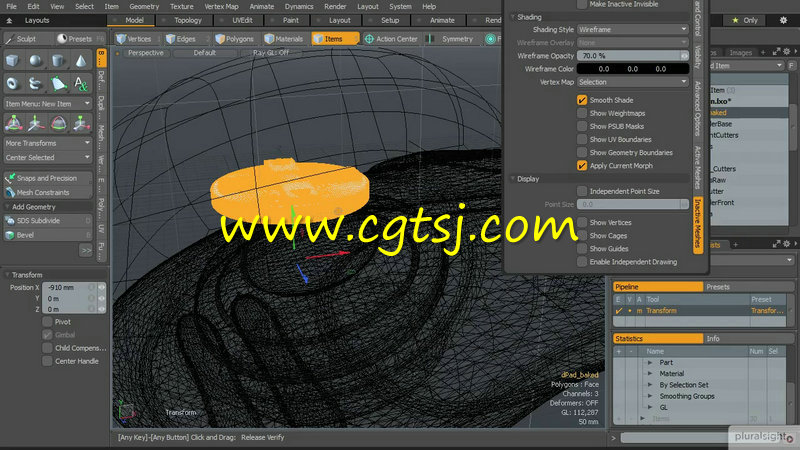Open the Center Selected dropdown

47,157
